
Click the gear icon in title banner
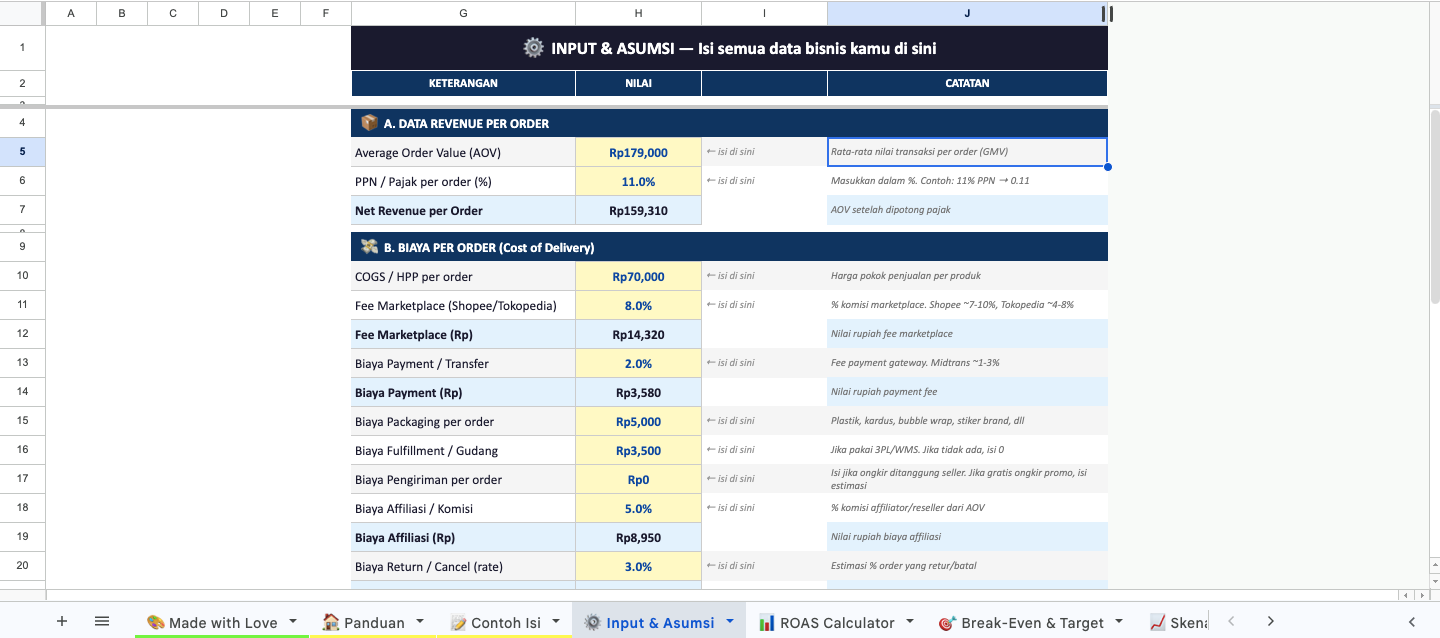pyautogui.click(x=534, y=48)
